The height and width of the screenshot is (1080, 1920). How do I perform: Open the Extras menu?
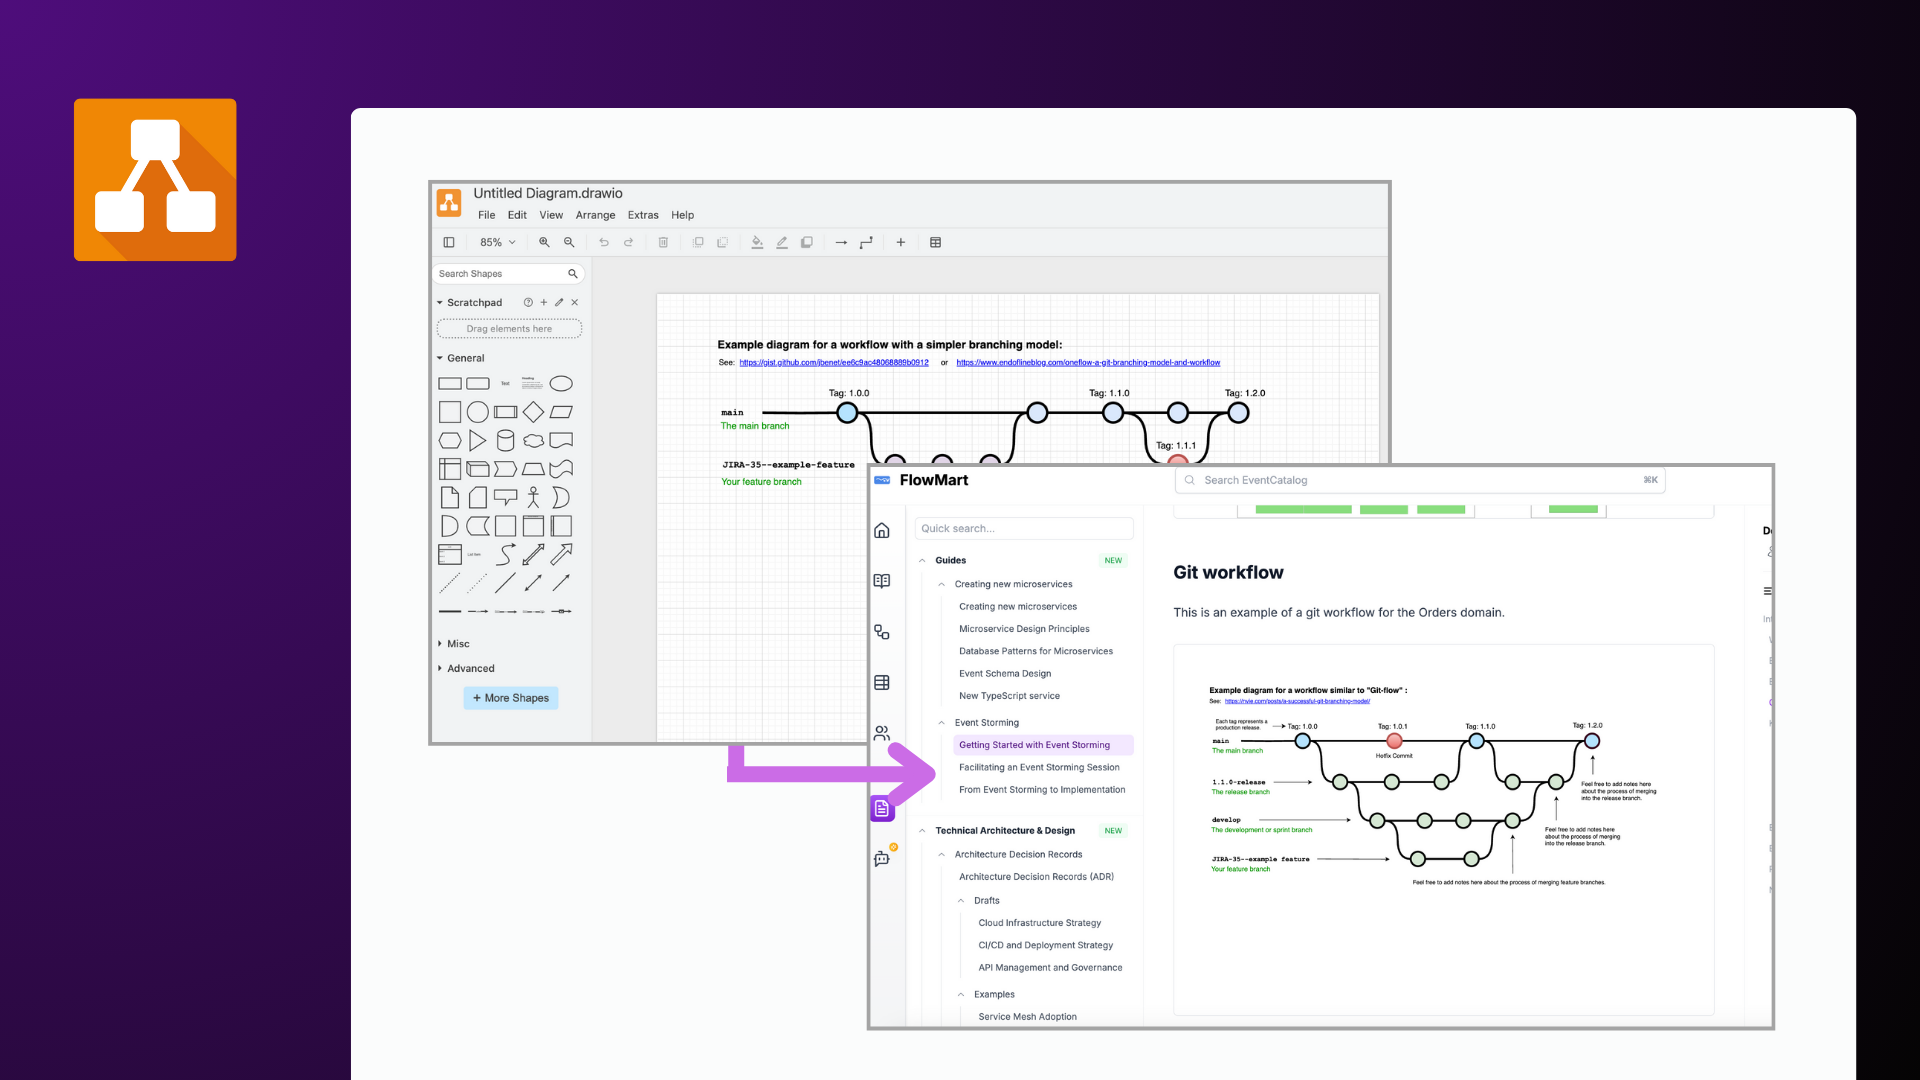tap(643, 215)
